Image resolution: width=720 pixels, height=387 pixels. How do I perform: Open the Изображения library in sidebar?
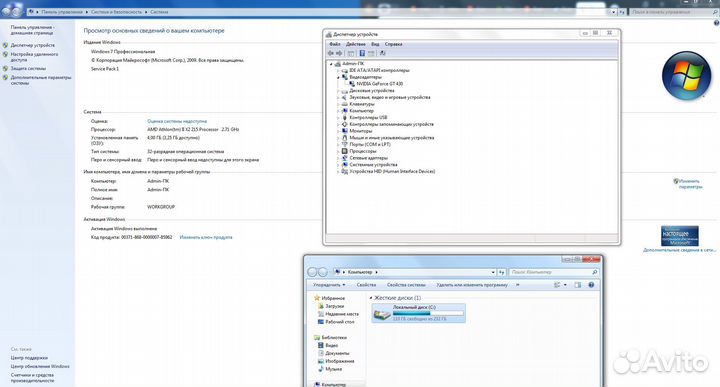coord(339,361)
